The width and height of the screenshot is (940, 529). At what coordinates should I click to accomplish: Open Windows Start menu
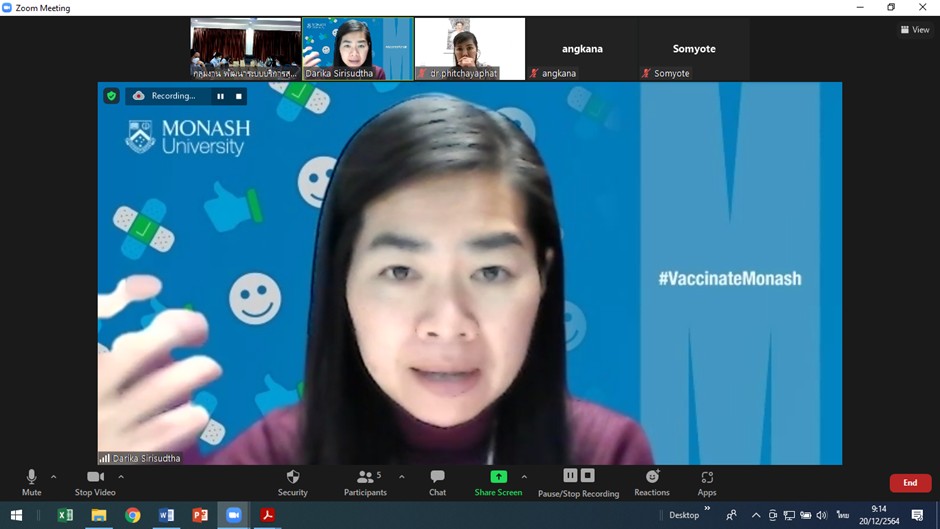[x=16, y=515]
